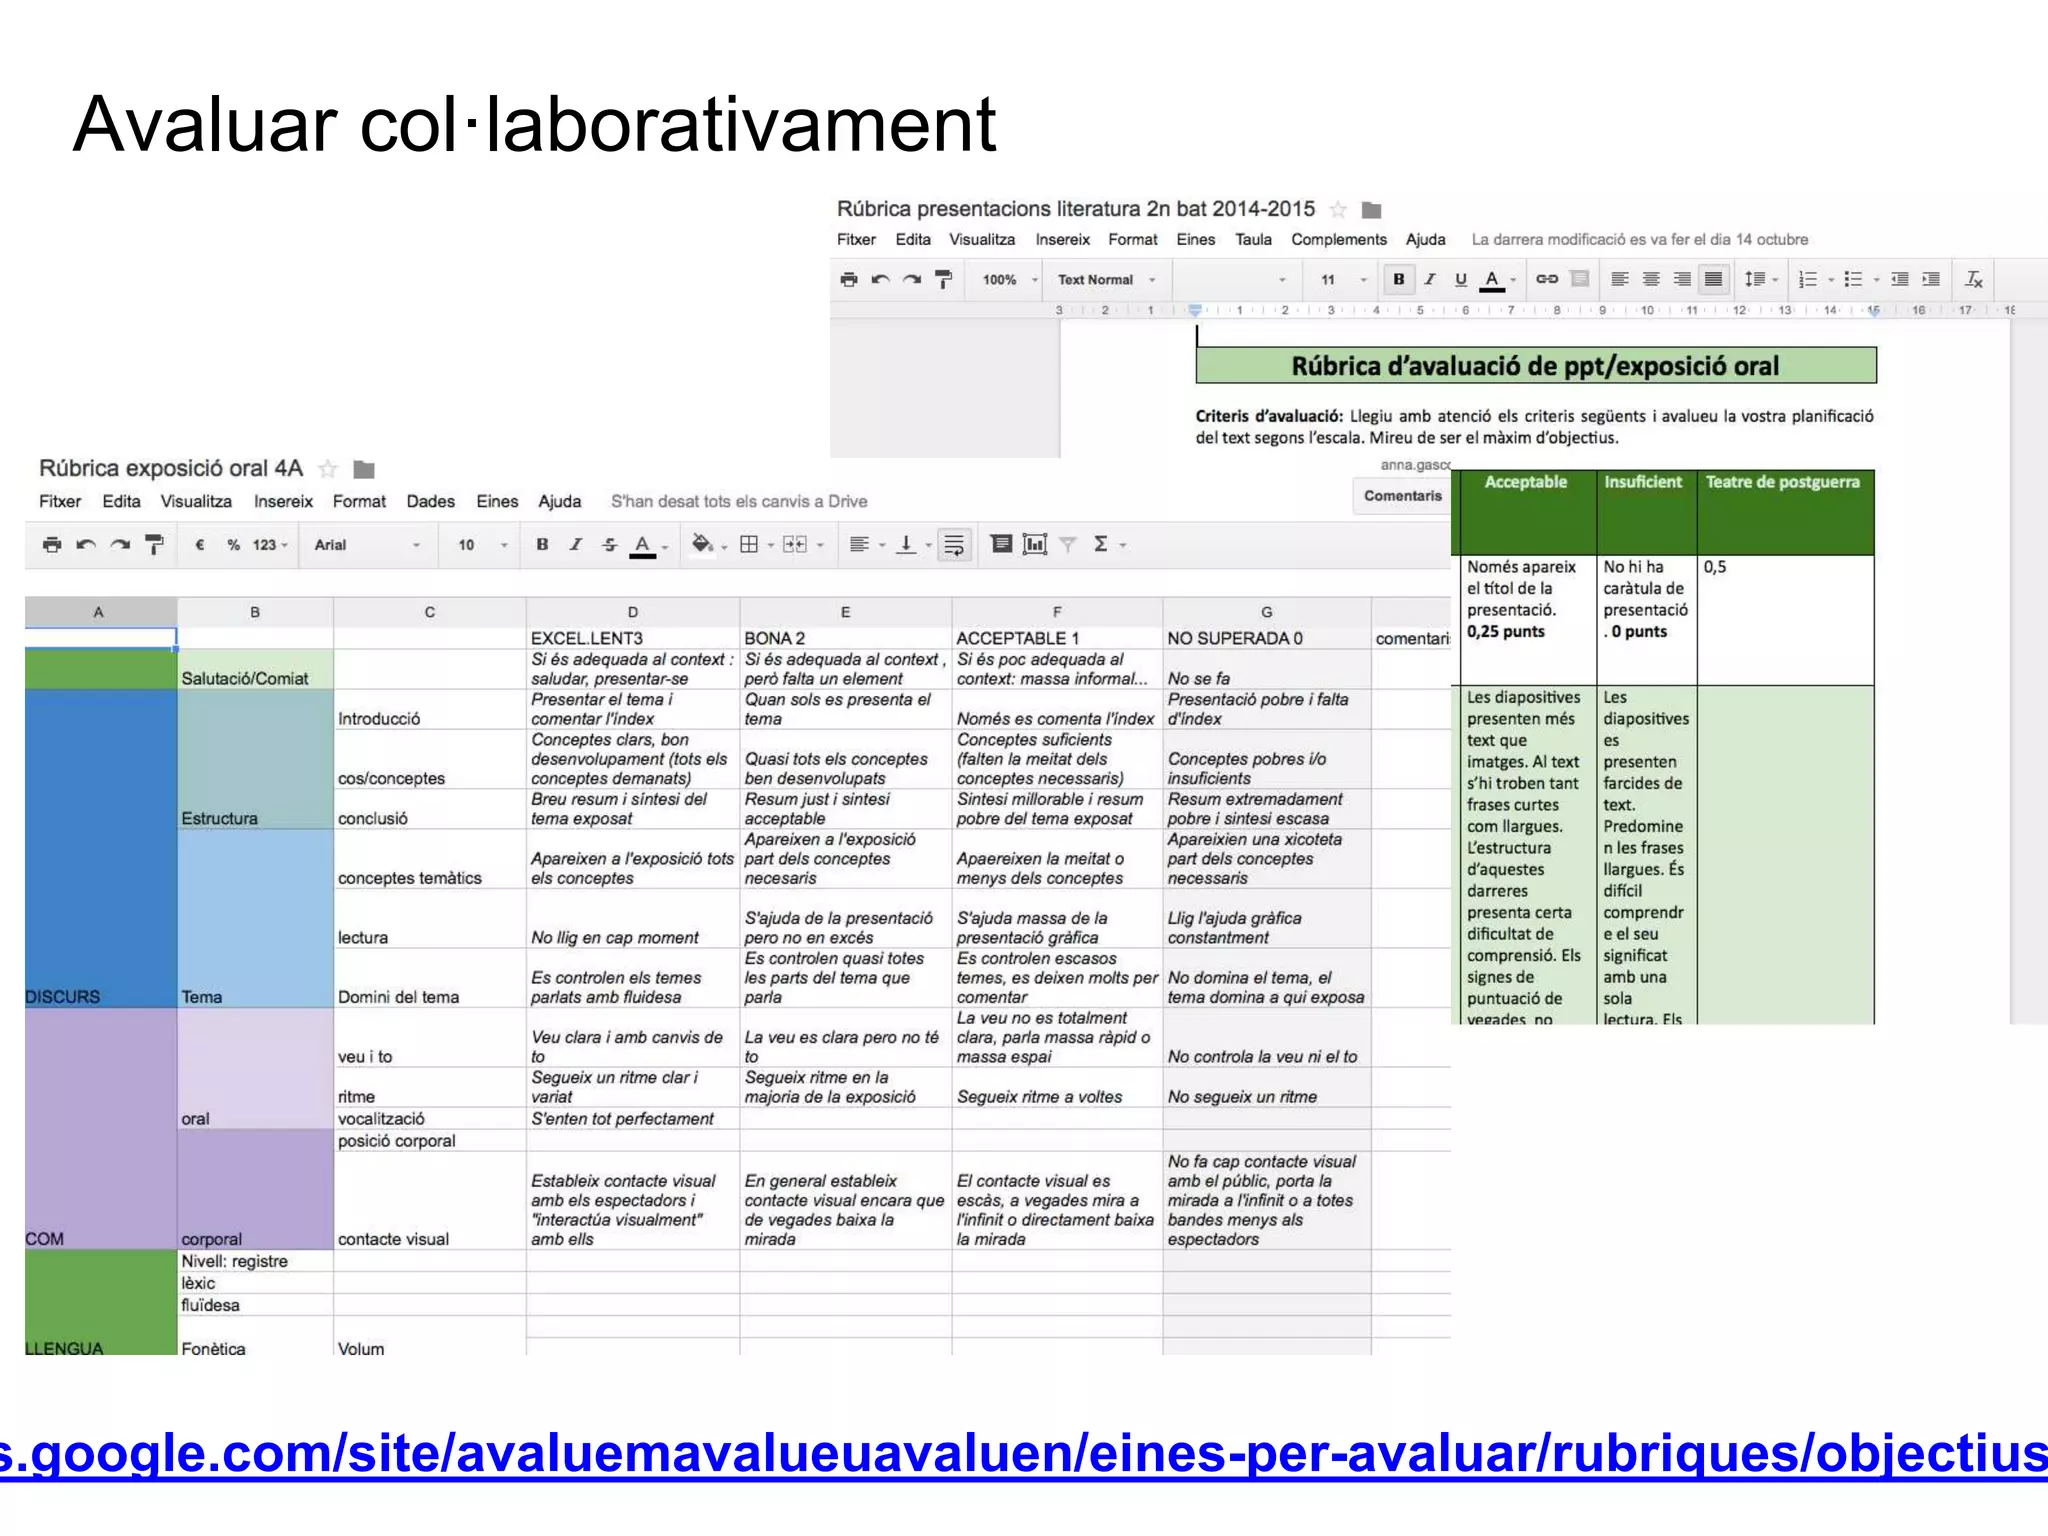Image resolution: width=2048 pixels, height=1536 pixels.
Task: Open the functions sigma menu
Action: coord(1101,545)
